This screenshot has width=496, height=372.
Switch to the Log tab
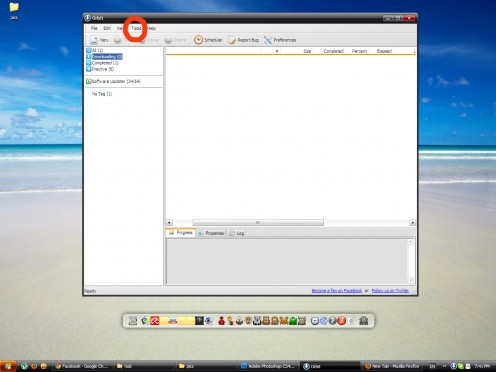[x=237, y=233]
